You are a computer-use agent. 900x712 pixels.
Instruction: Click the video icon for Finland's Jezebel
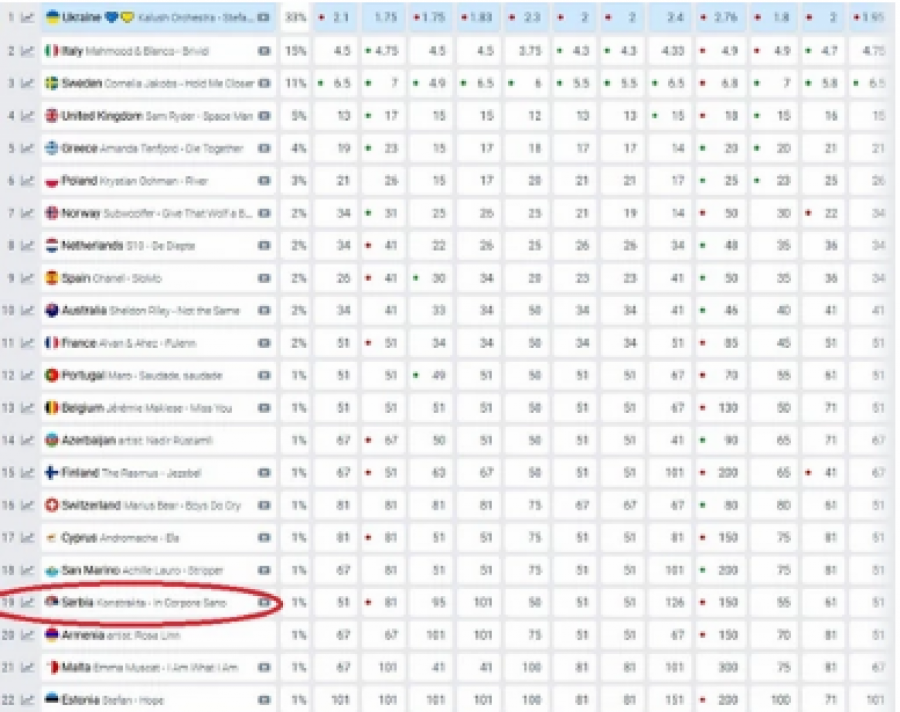(263, 473)
